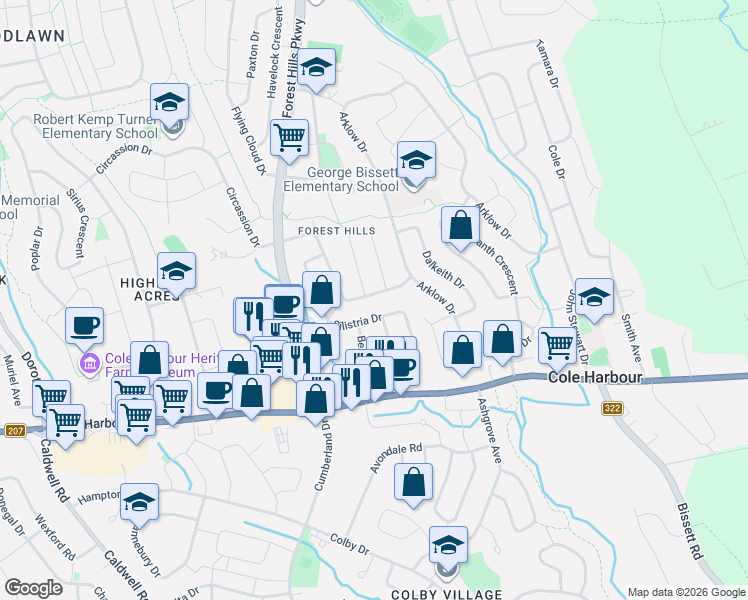The image size is (748, 600).
Task: Click Highway 322 route shield
Action: [x=612, y=408]
